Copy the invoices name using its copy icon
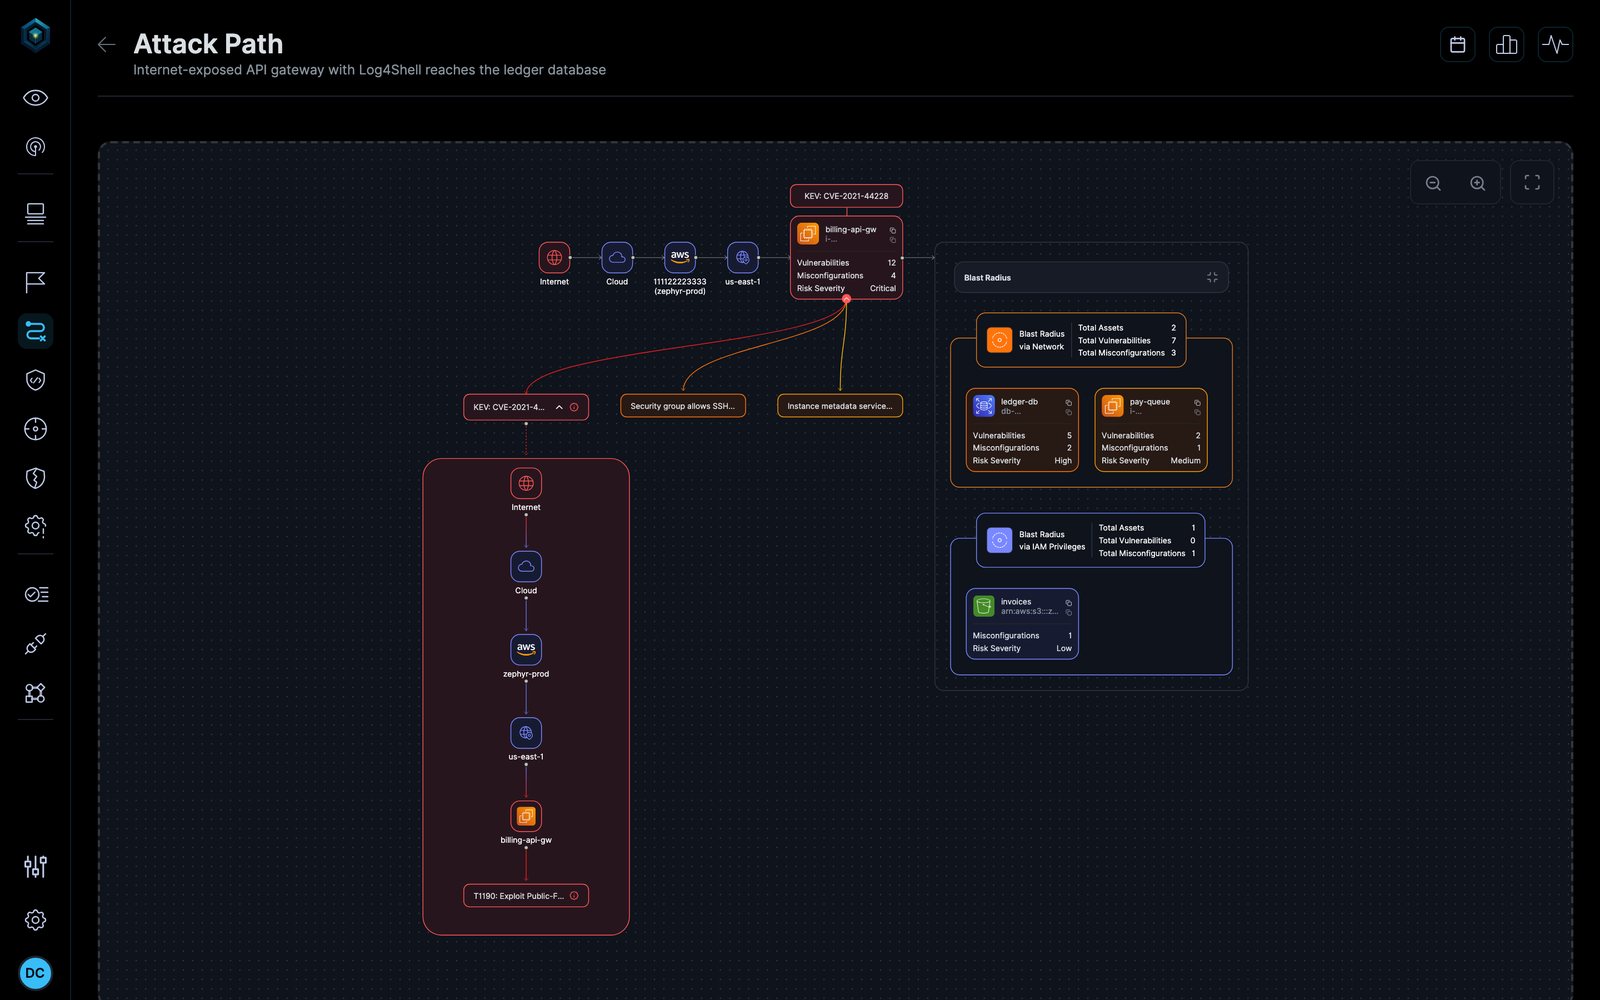This screenshot has height=1000, width=1600. pyautogui.click(x=1068, y=602)
